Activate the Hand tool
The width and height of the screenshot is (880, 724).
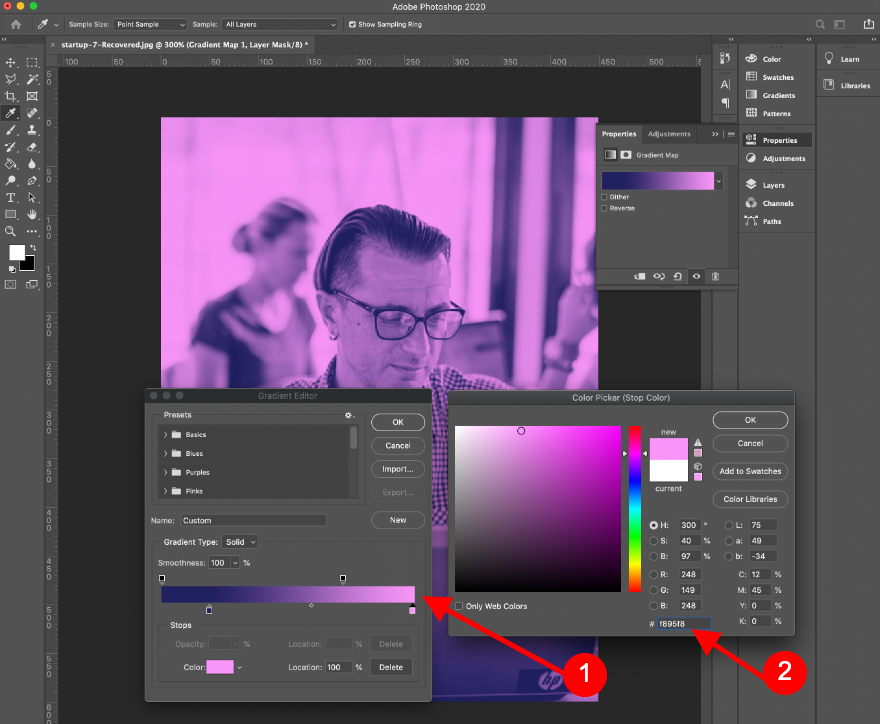[32, 214]
